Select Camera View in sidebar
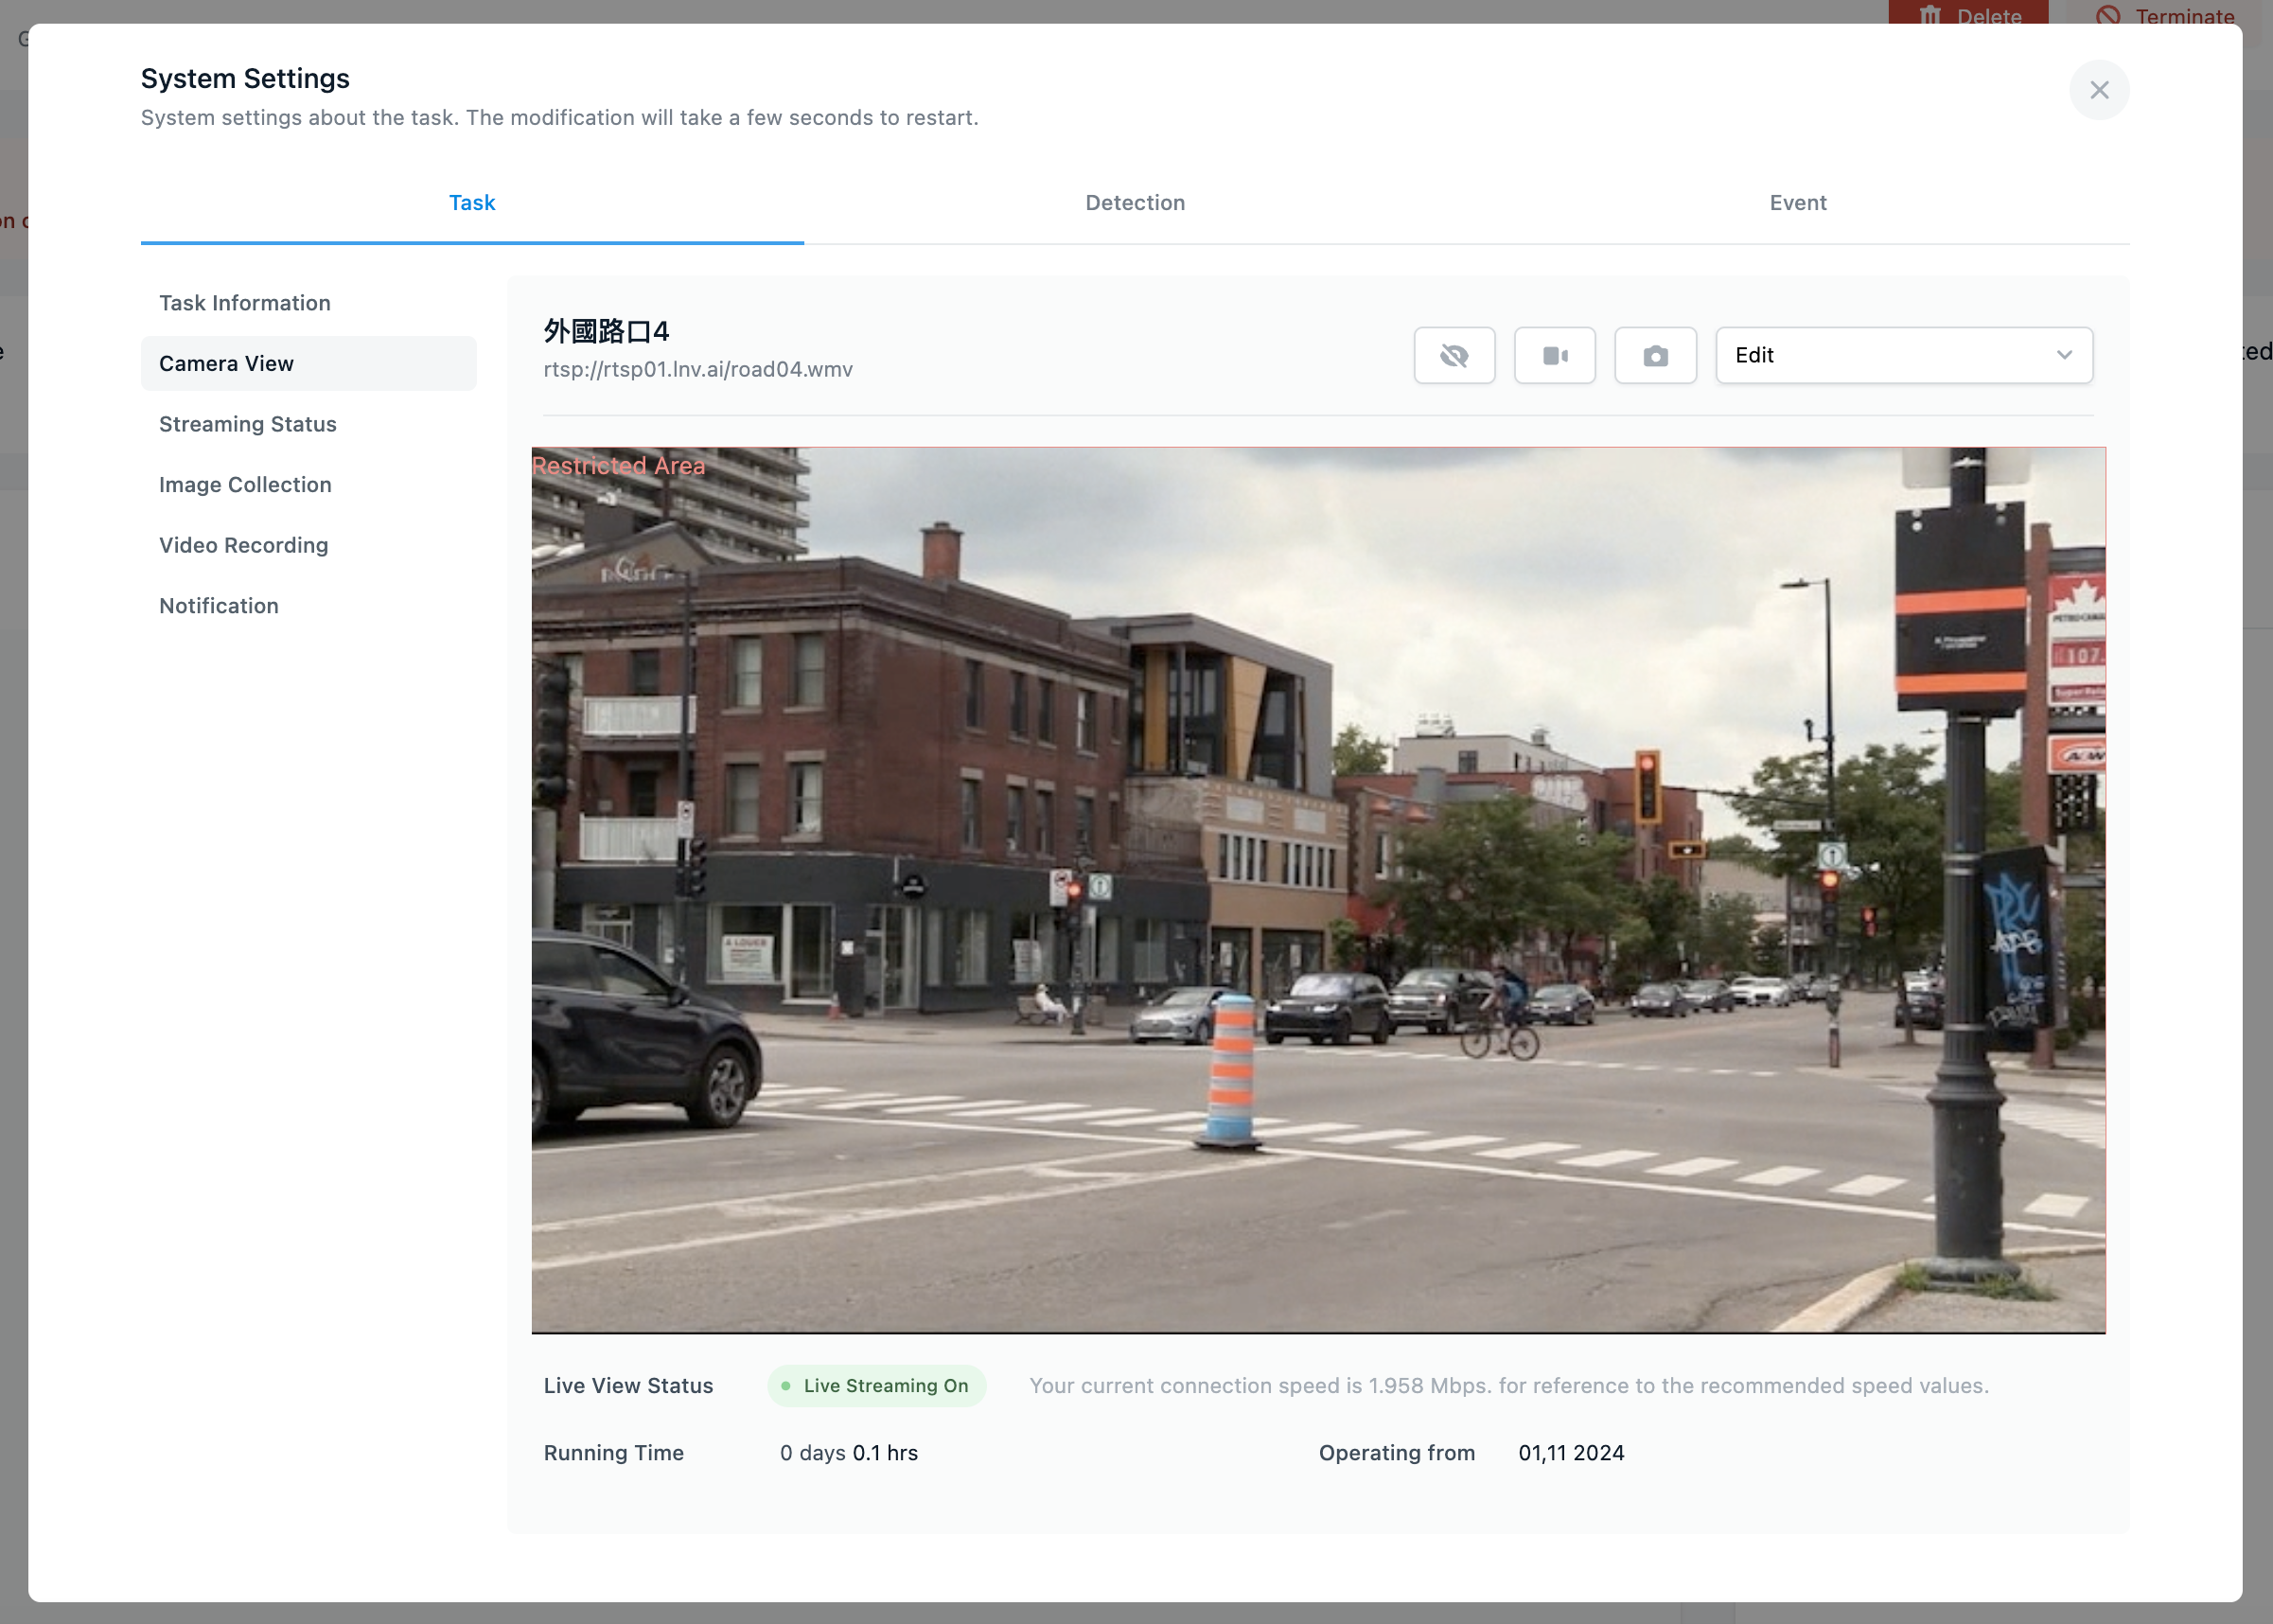2273x1624 pixels. [227, 364]
